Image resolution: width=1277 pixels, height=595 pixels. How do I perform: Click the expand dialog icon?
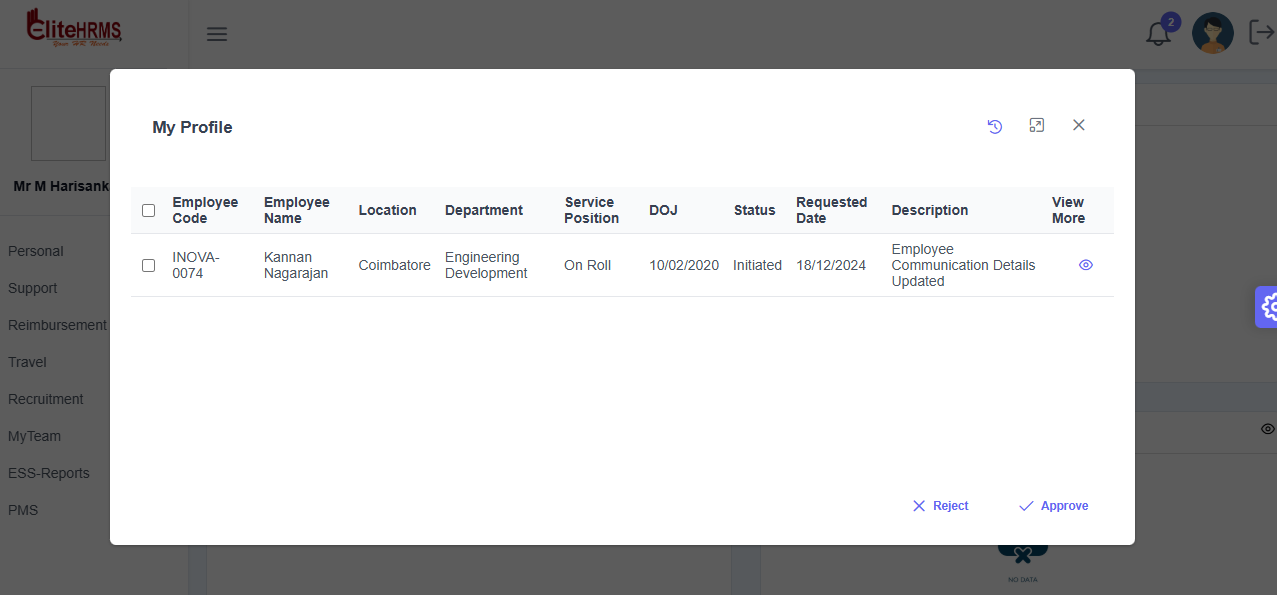1037,126
